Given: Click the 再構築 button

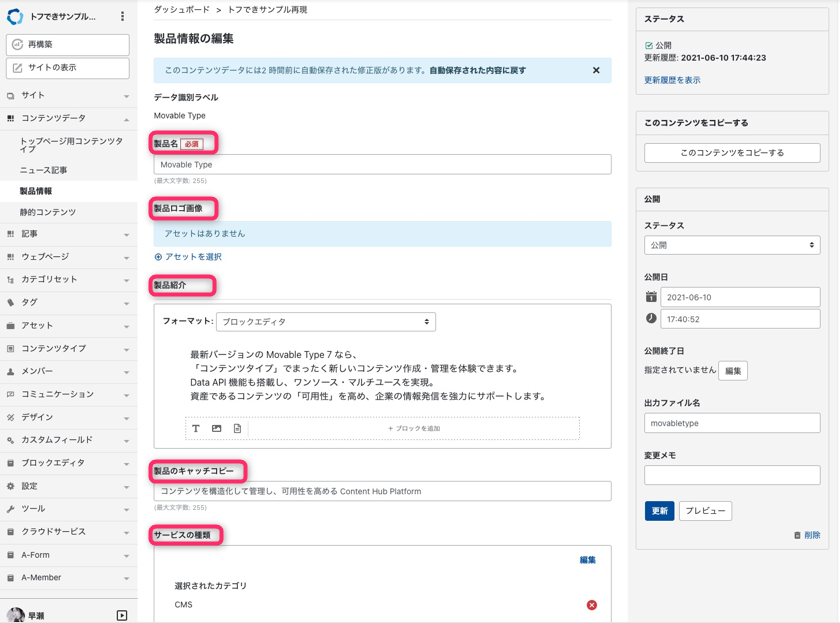Looking at the screenshot, I should 68,45.
